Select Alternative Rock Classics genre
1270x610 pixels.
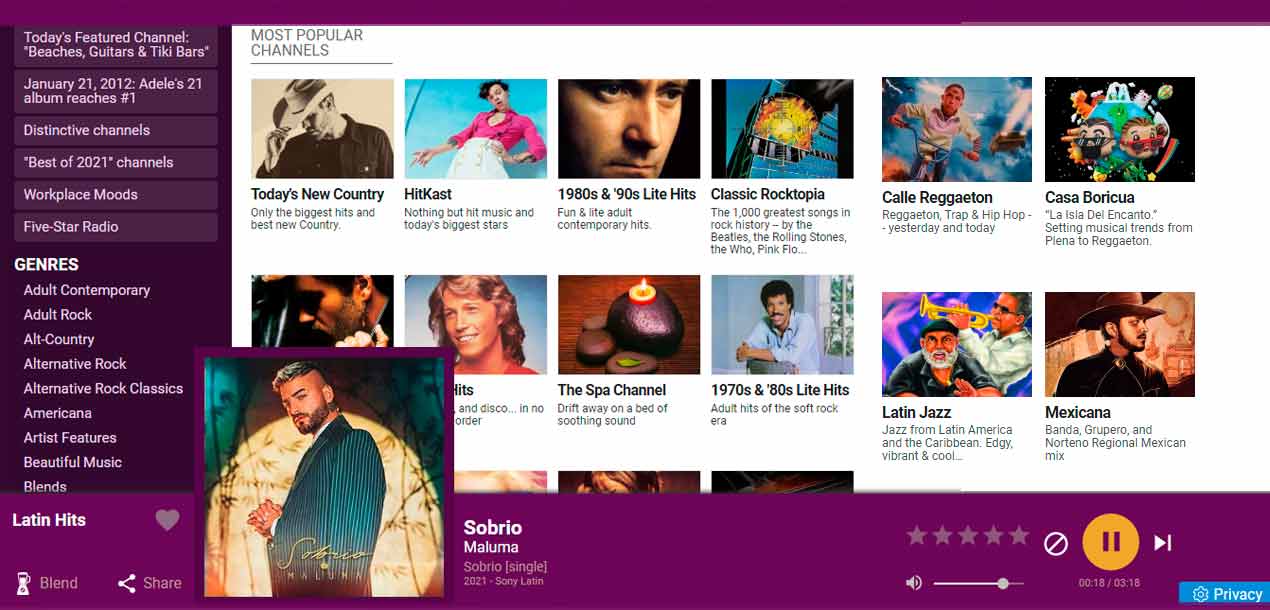point(103,388)
